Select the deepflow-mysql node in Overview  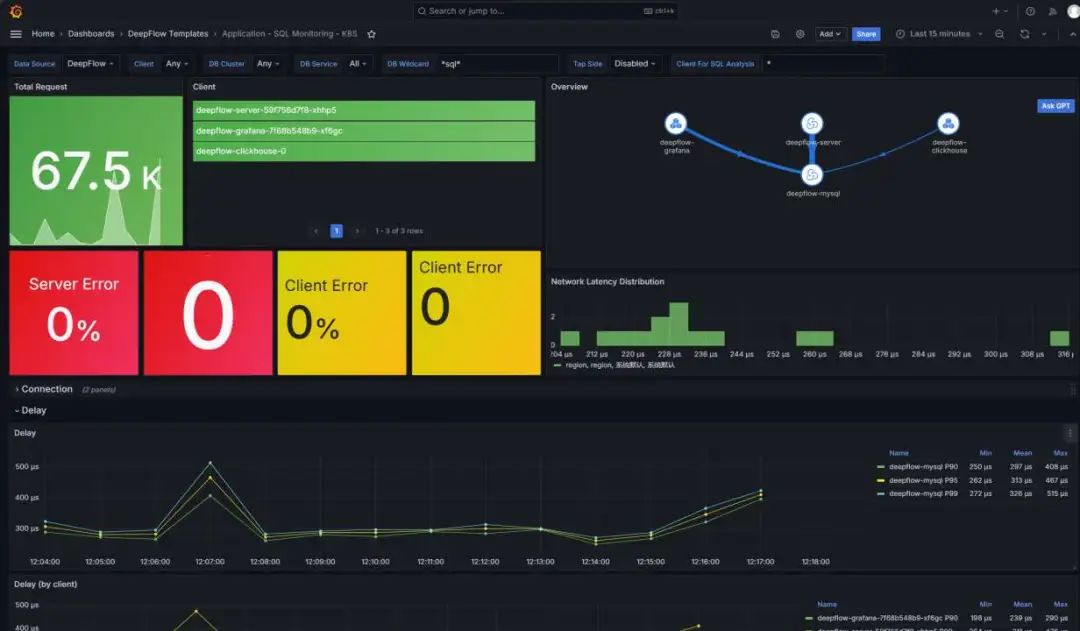click(x=812, y=175)
